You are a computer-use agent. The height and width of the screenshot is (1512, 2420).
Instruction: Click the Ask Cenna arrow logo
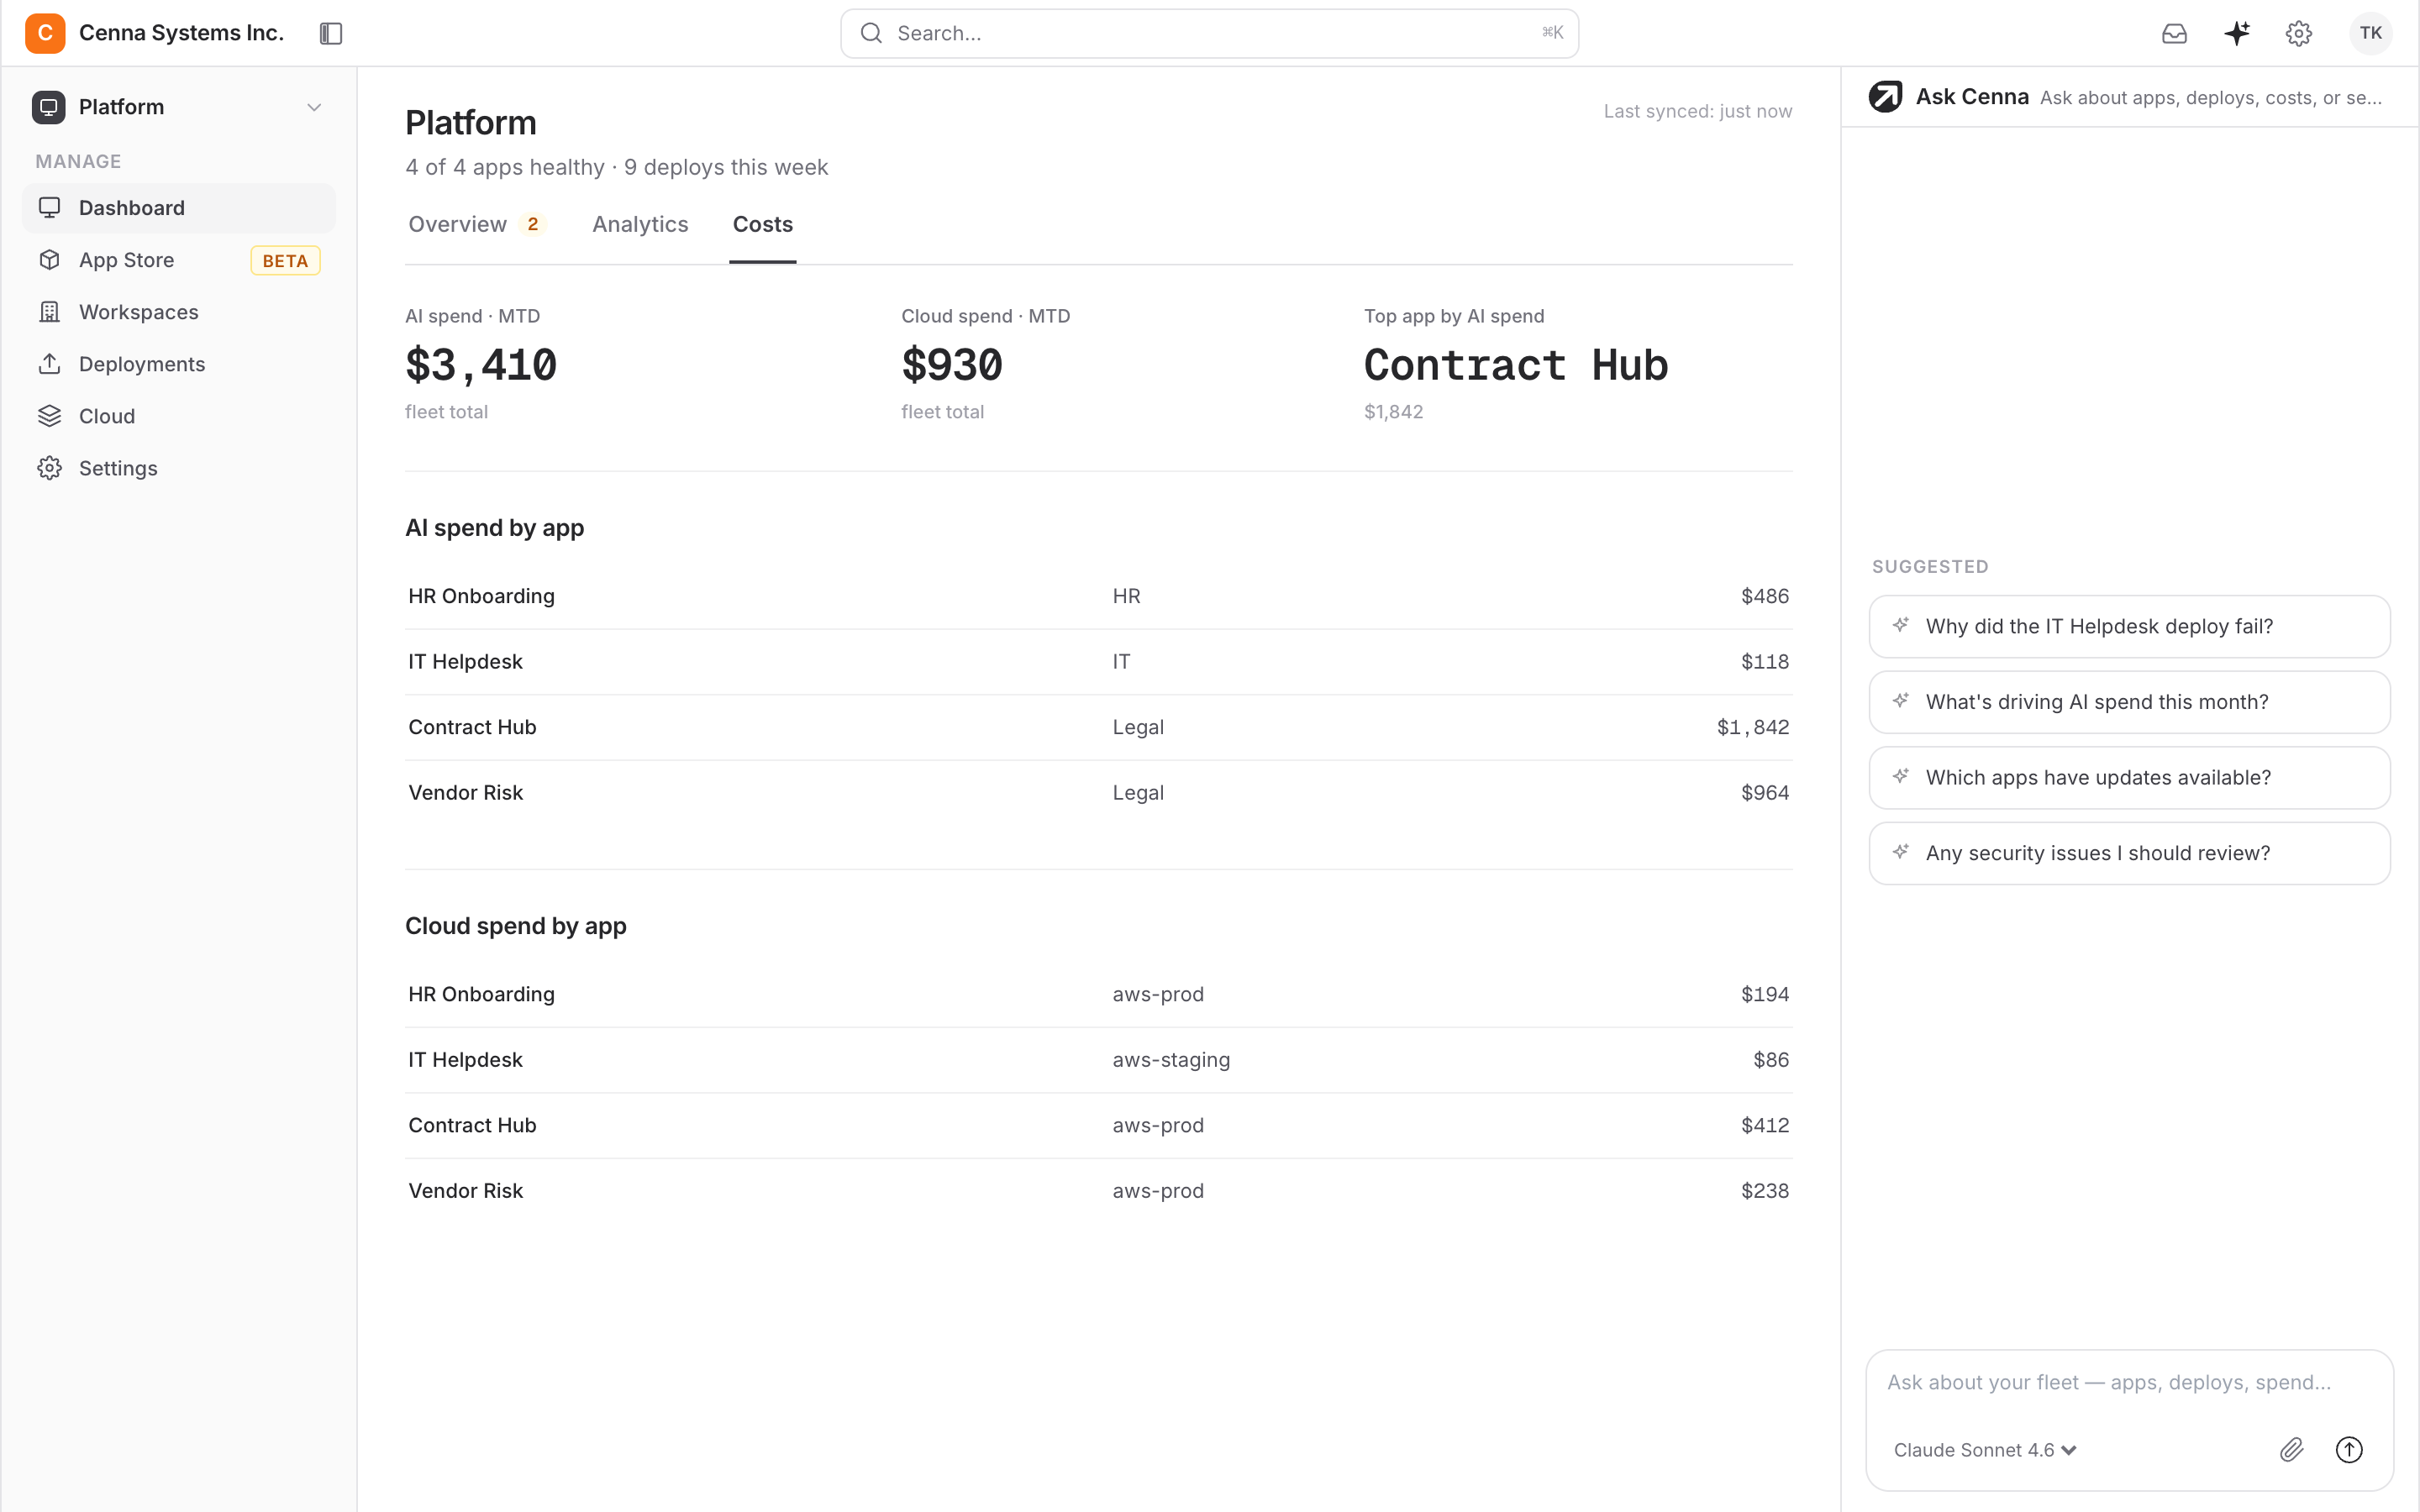(x=1885, y=97)
